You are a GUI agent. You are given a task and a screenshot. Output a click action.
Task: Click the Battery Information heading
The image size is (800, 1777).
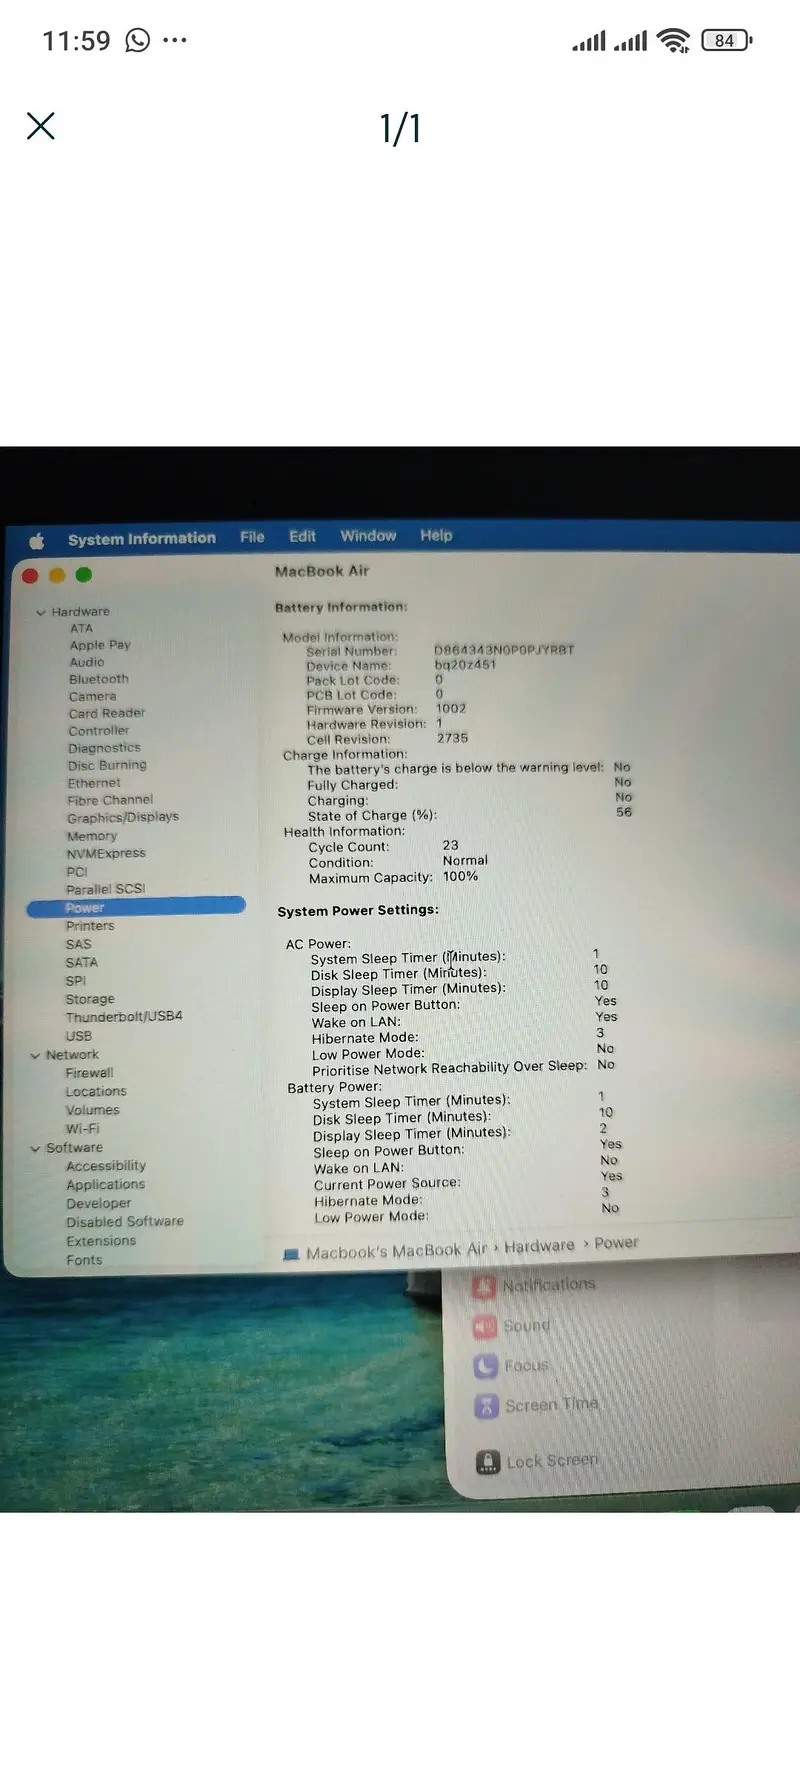pyautogui.click(x=341, y=607)
